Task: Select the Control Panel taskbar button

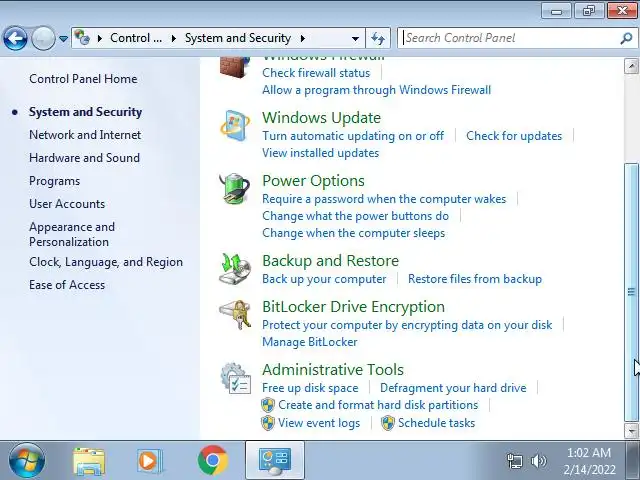Action: click(x=275, y=460)
